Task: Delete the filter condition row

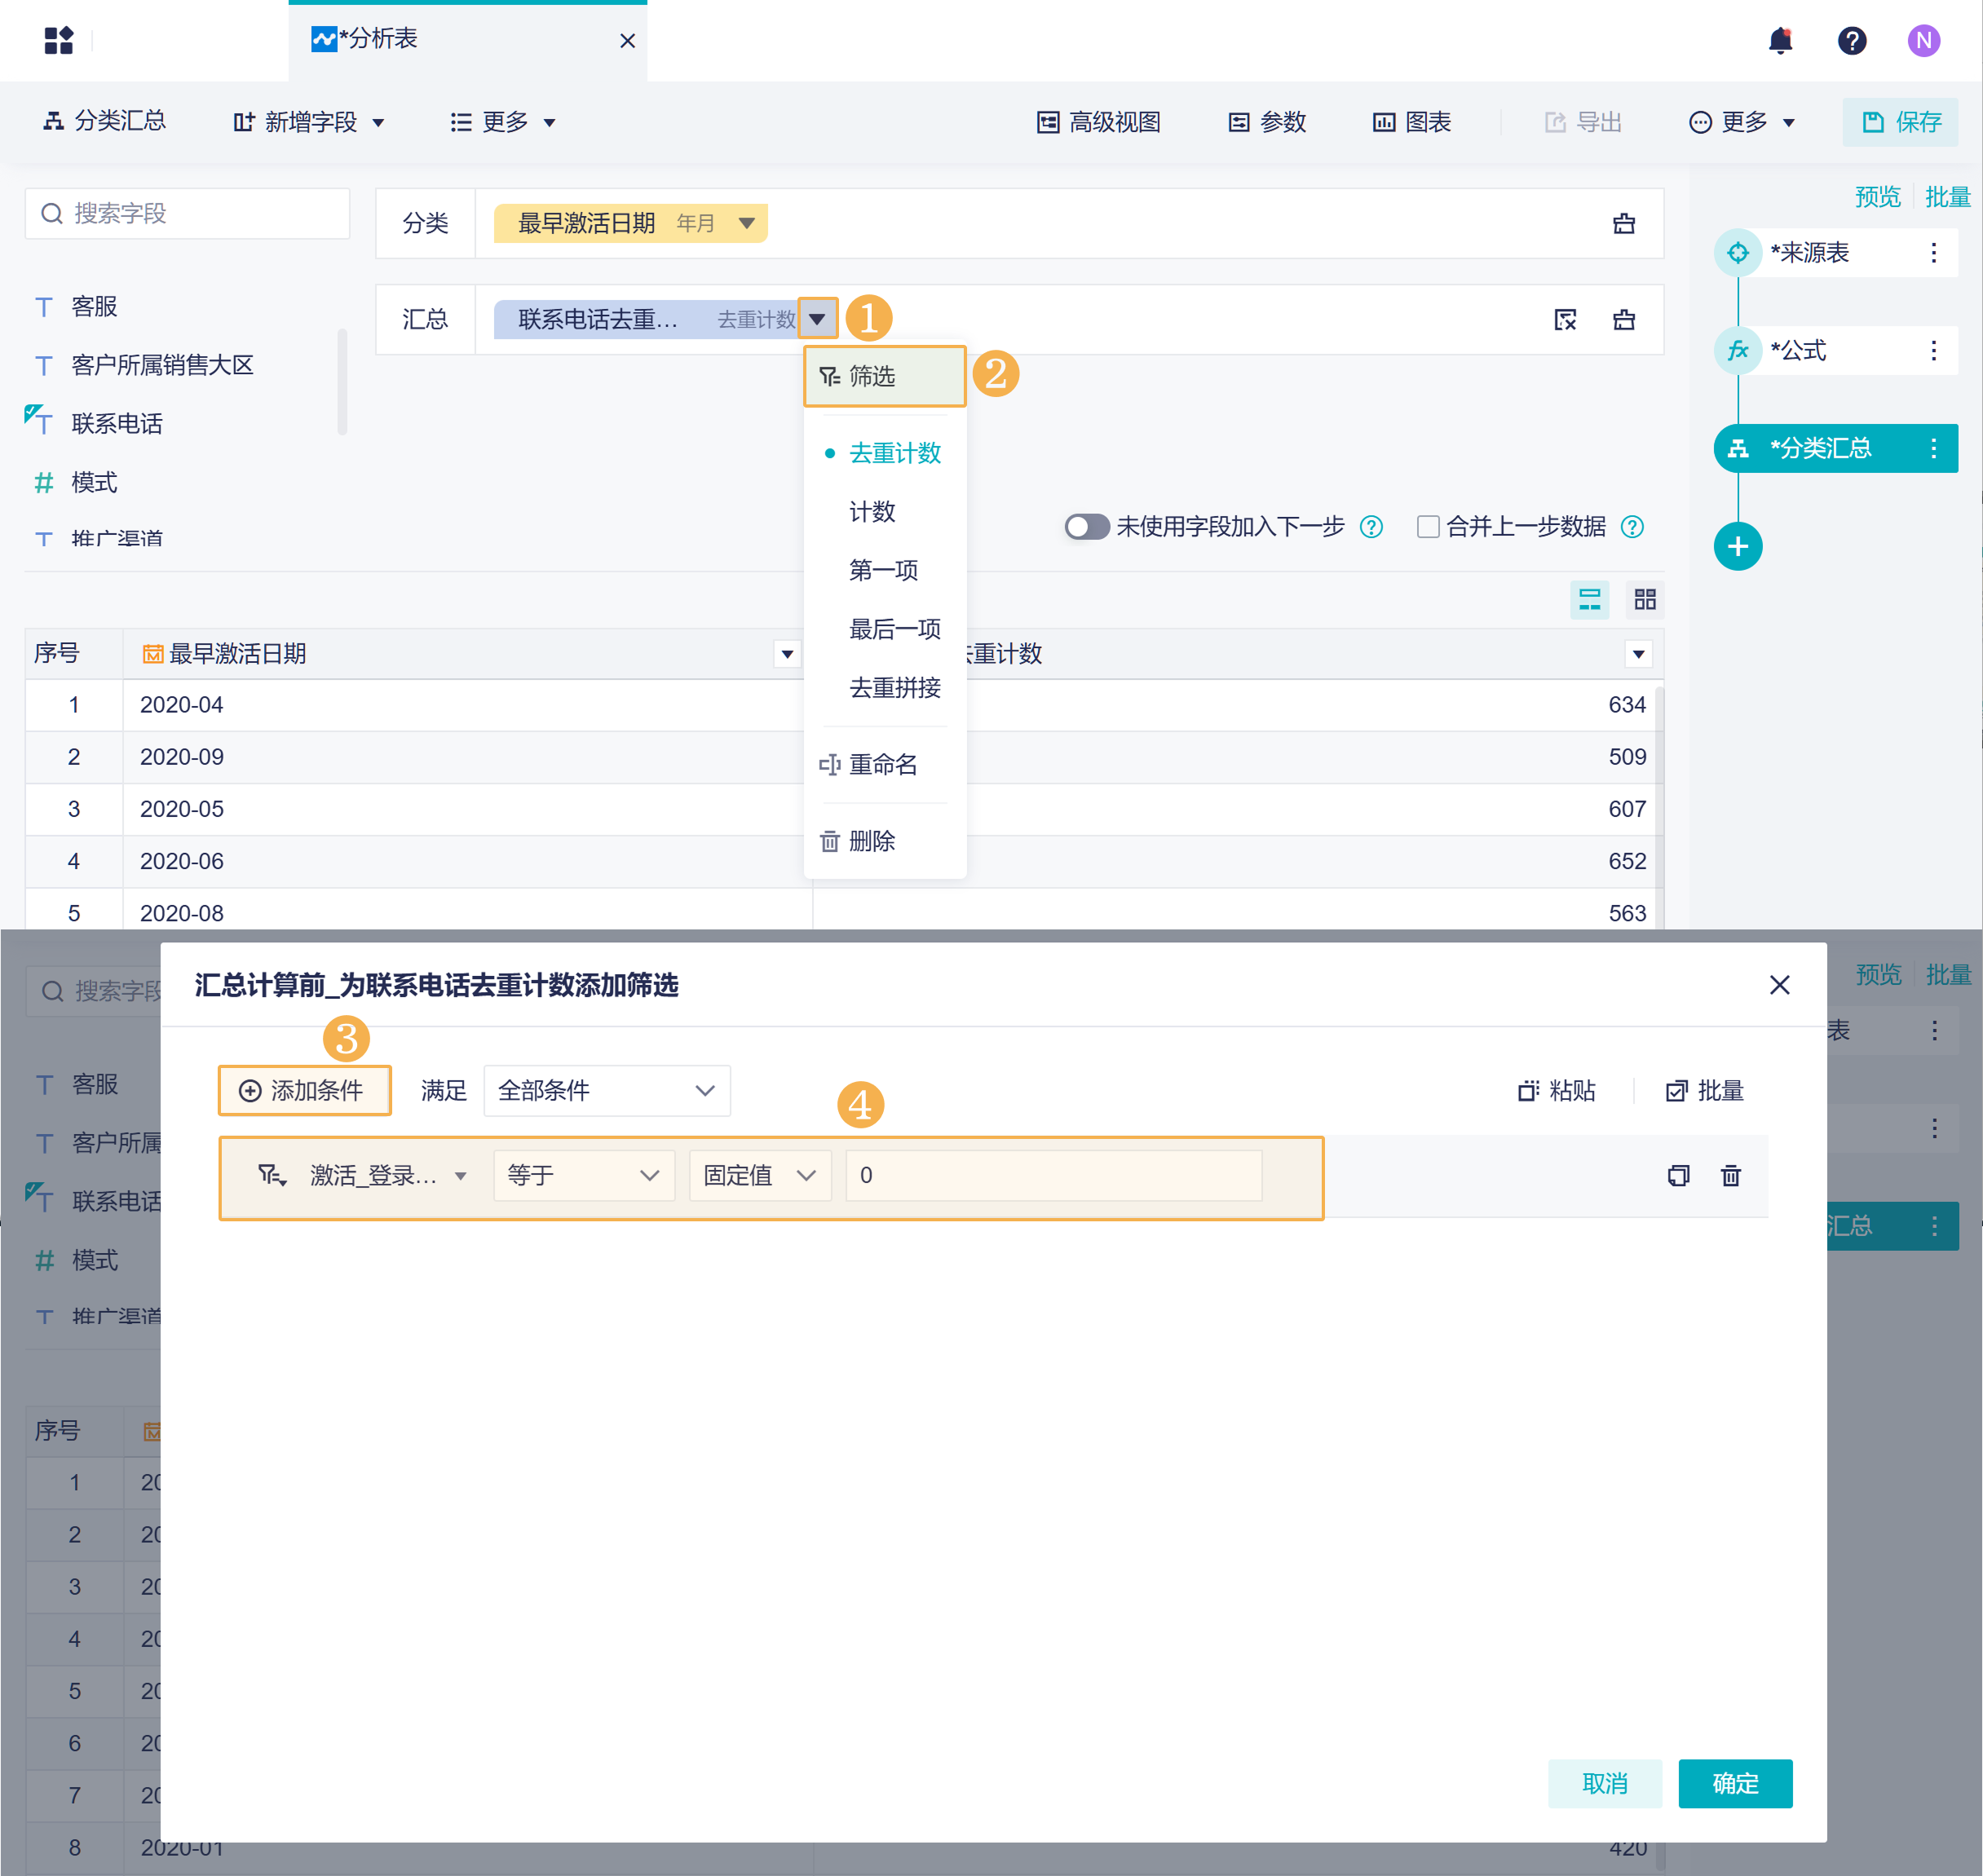Action: click(1730, 1176)
